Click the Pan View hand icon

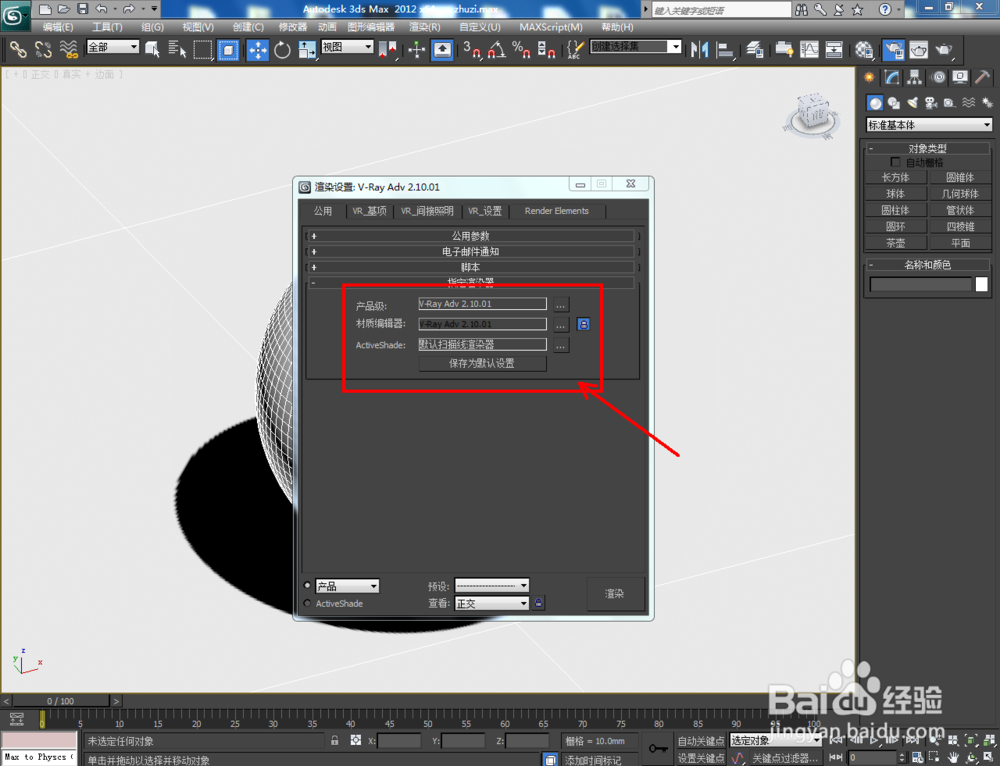pyautogui.click(x=953, y=758)
